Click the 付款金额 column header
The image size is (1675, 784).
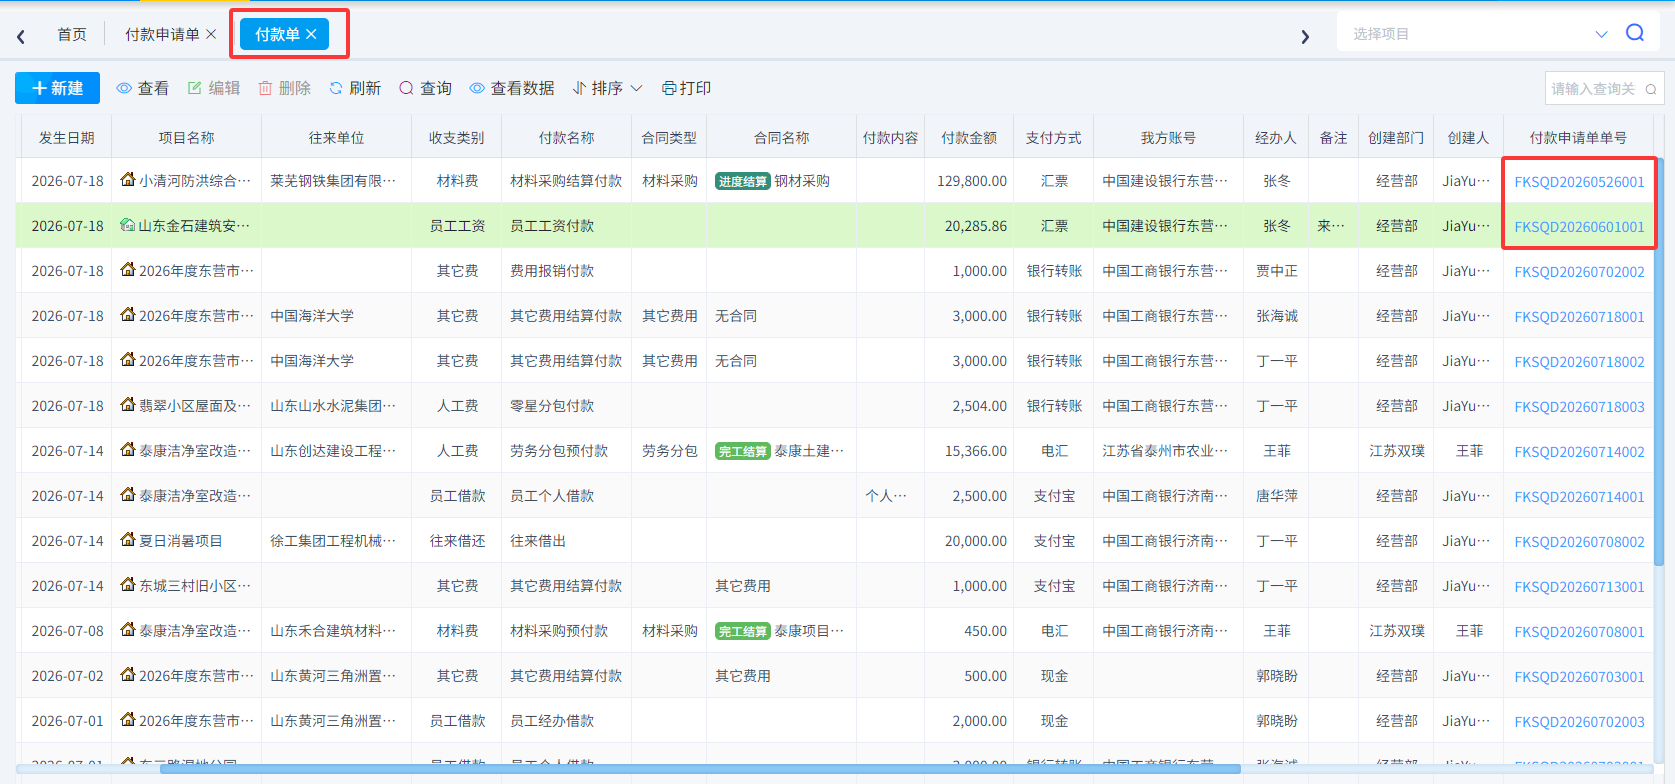pos(969,137)
